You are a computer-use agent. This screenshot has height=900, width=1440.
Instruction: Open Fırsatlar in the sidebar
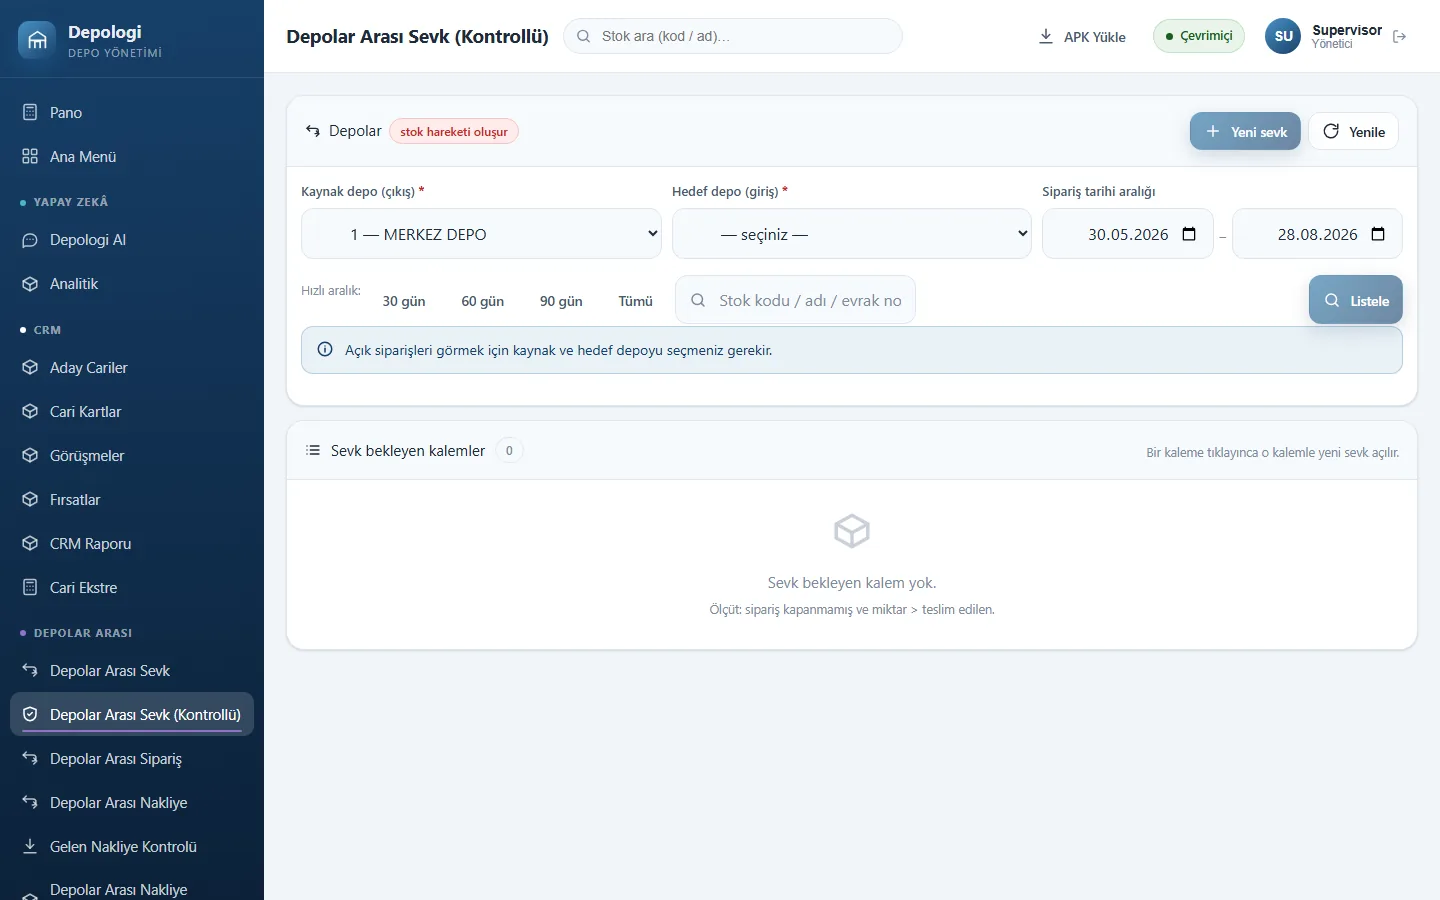pos(132,500)
